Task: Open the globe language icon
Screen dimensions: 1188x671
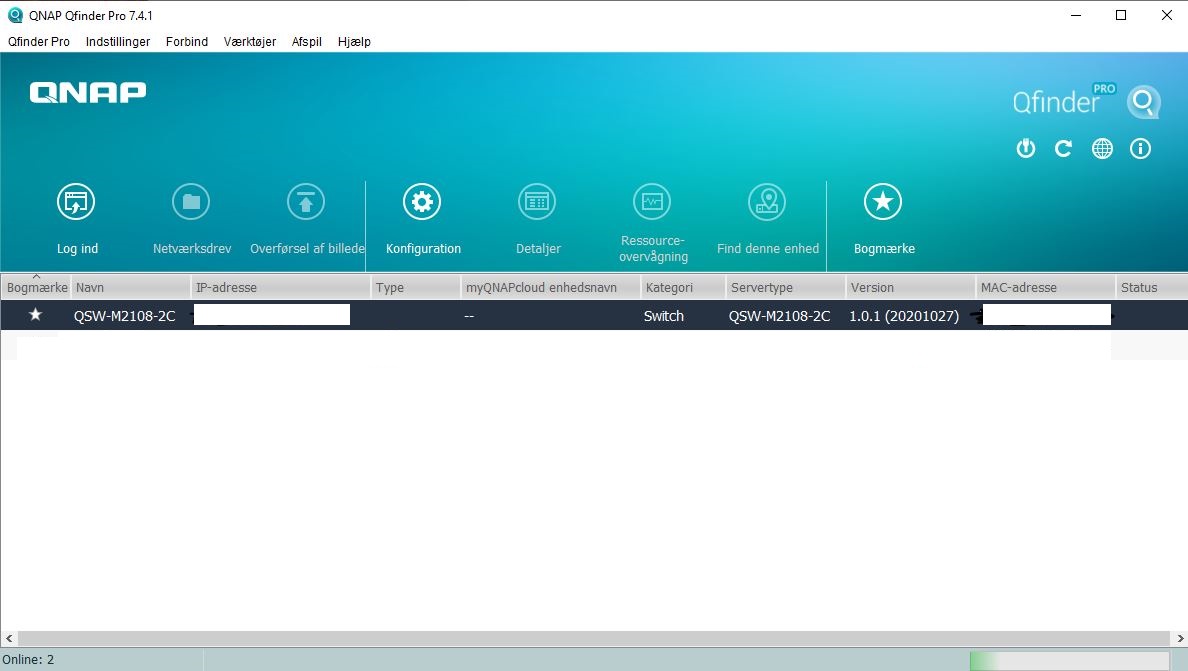Action: tap(1102, 148)
